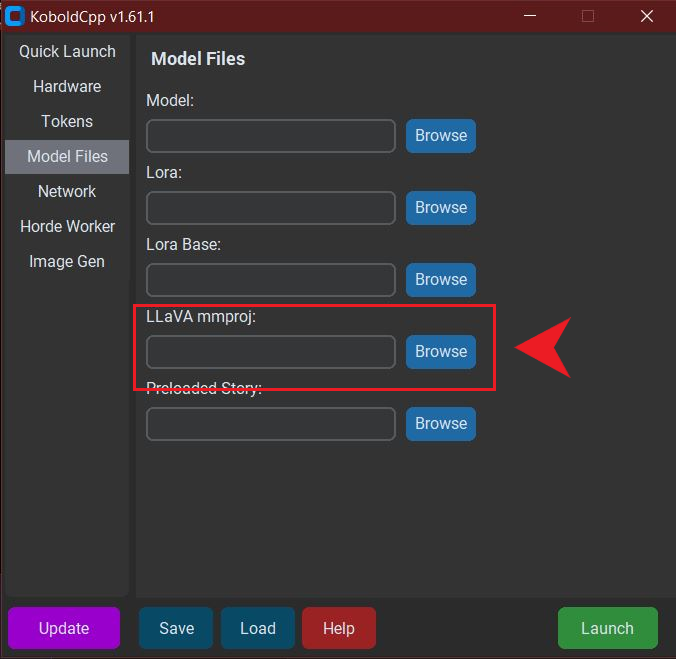Image resolution: width=676 pixels, height=659 pixels.
Task: Switch to the Hardware tab
Action: (x=67, y=87)
